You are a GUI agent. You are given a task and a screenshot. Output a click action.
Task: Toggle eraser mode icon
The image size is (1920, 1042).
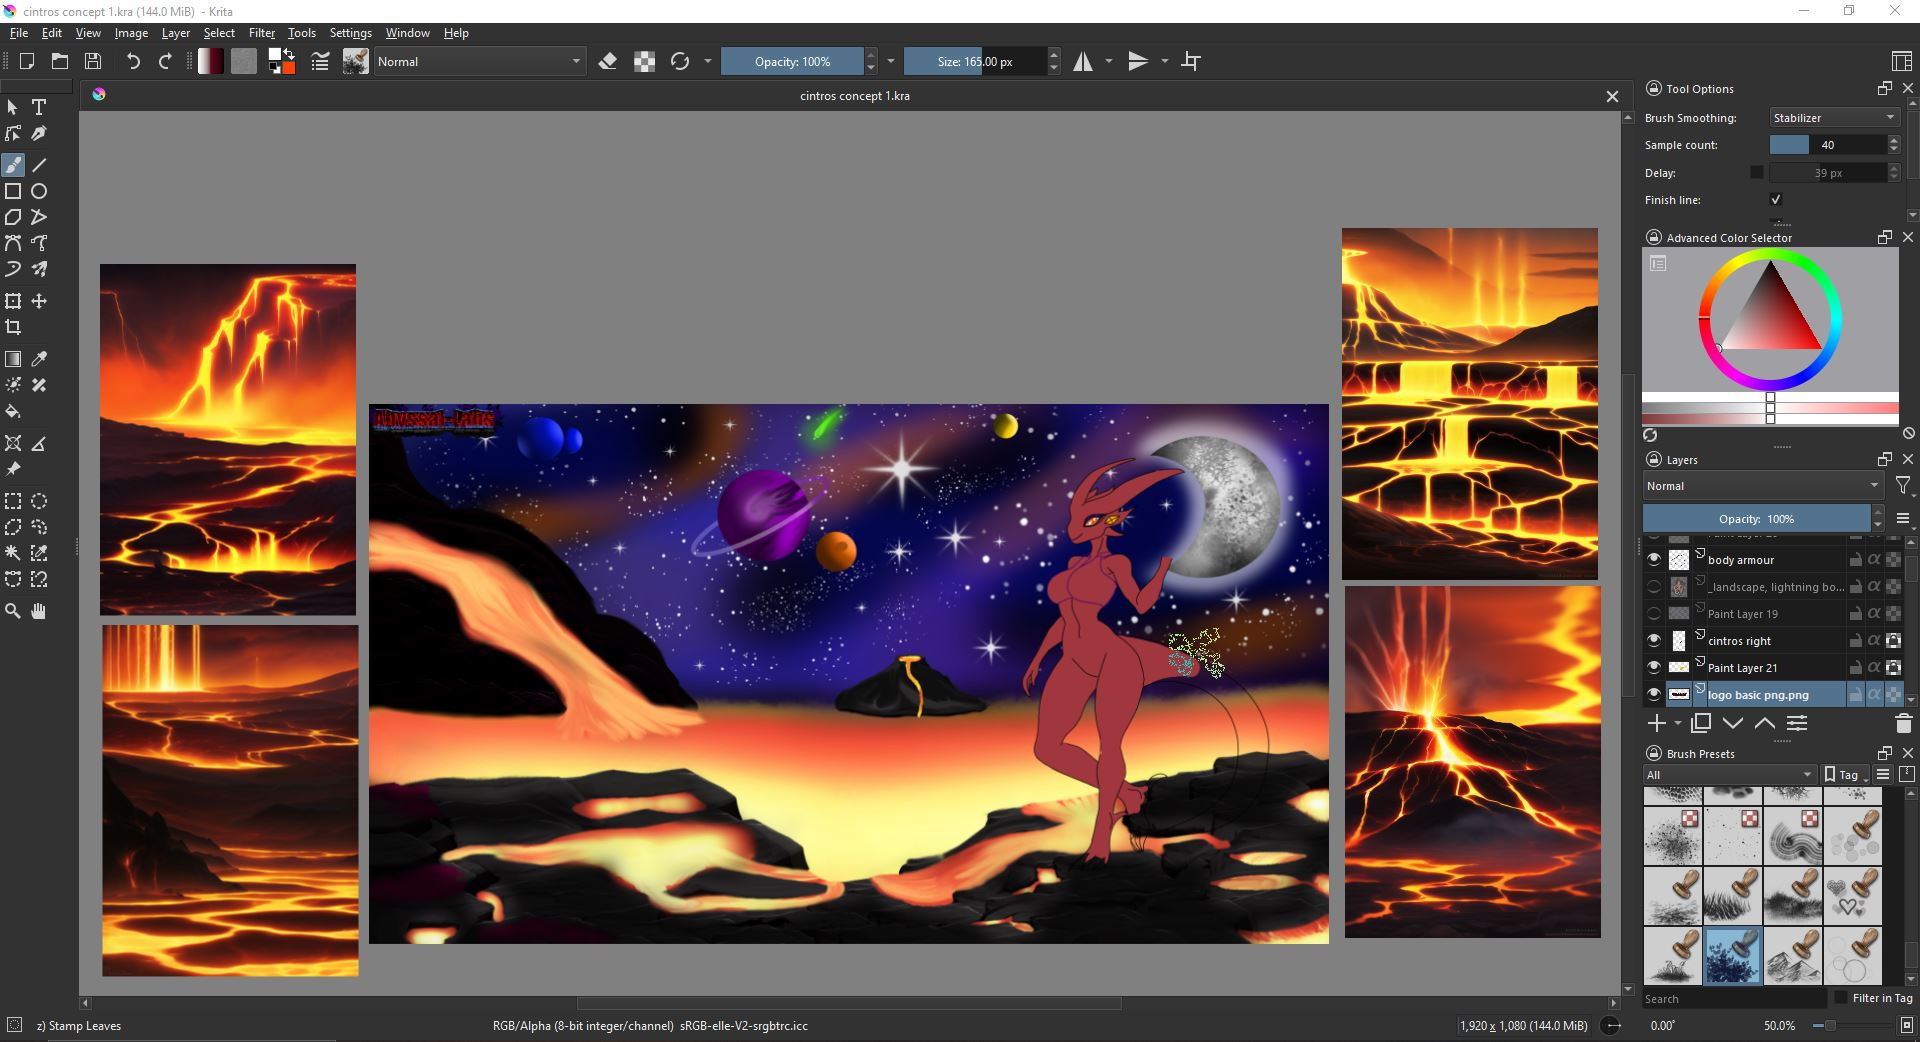point(607,61)
